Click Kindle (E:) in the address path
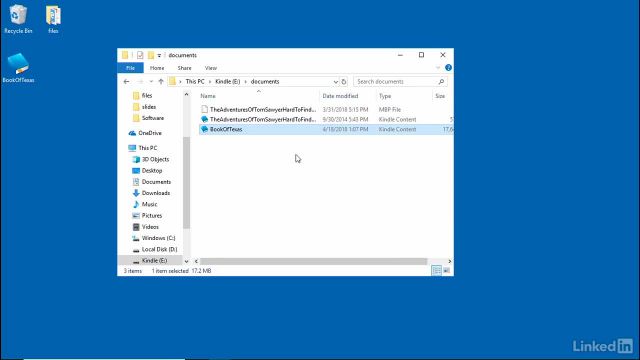Viewport: 640px width, 360px height. [227, 82]
